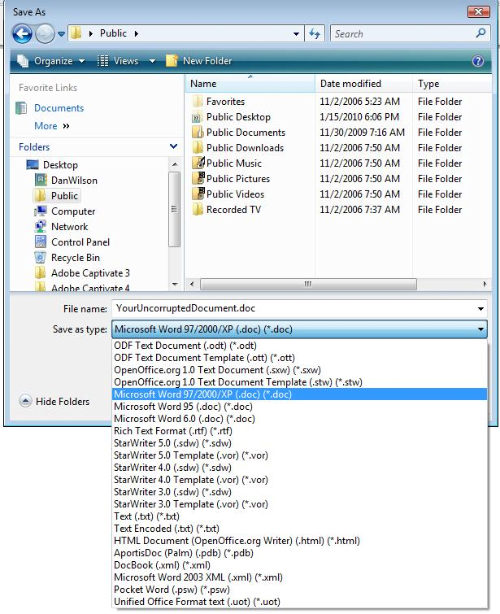The height and width of the screenshot is (614, 500).
Task: Click the Control Panel icon in tree
Action: [x=40, y=242]
